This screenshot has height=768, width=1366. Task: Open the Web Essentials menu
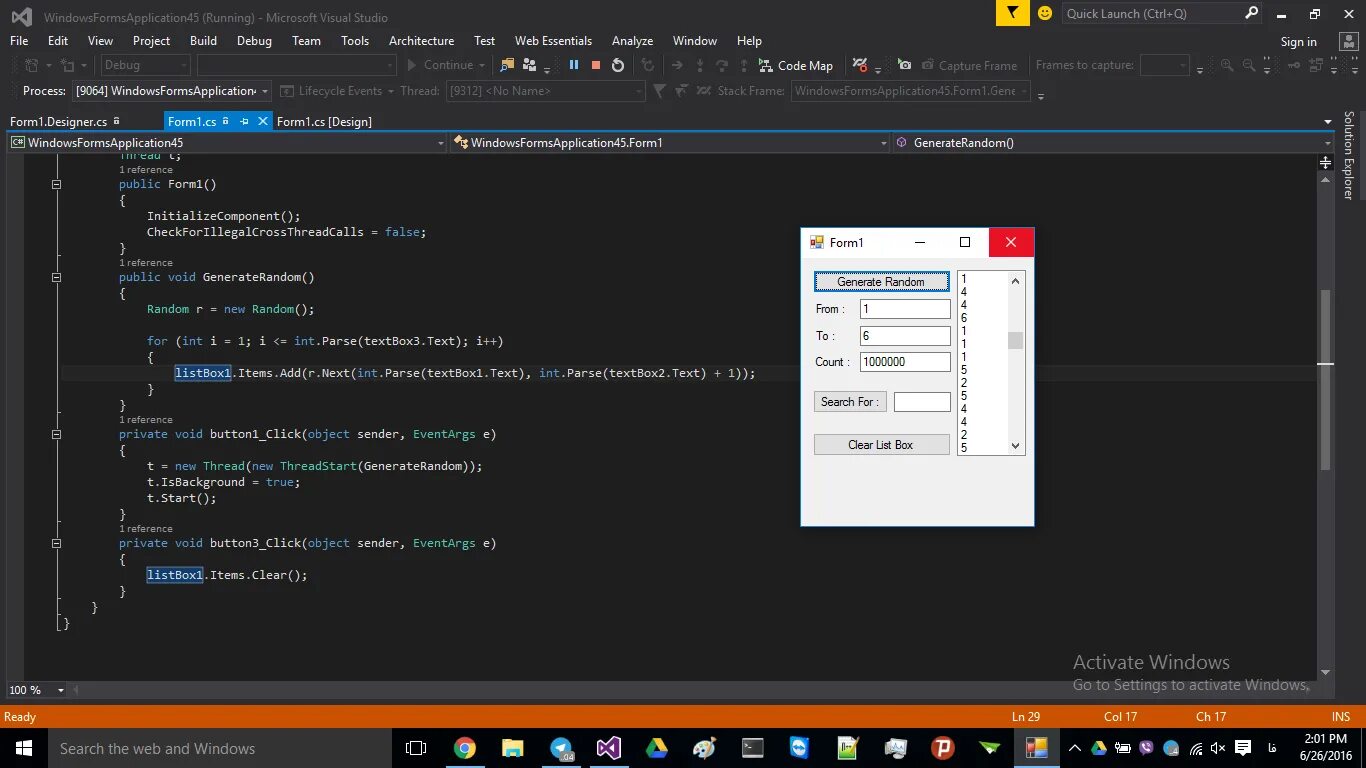[x=553, y=41]
